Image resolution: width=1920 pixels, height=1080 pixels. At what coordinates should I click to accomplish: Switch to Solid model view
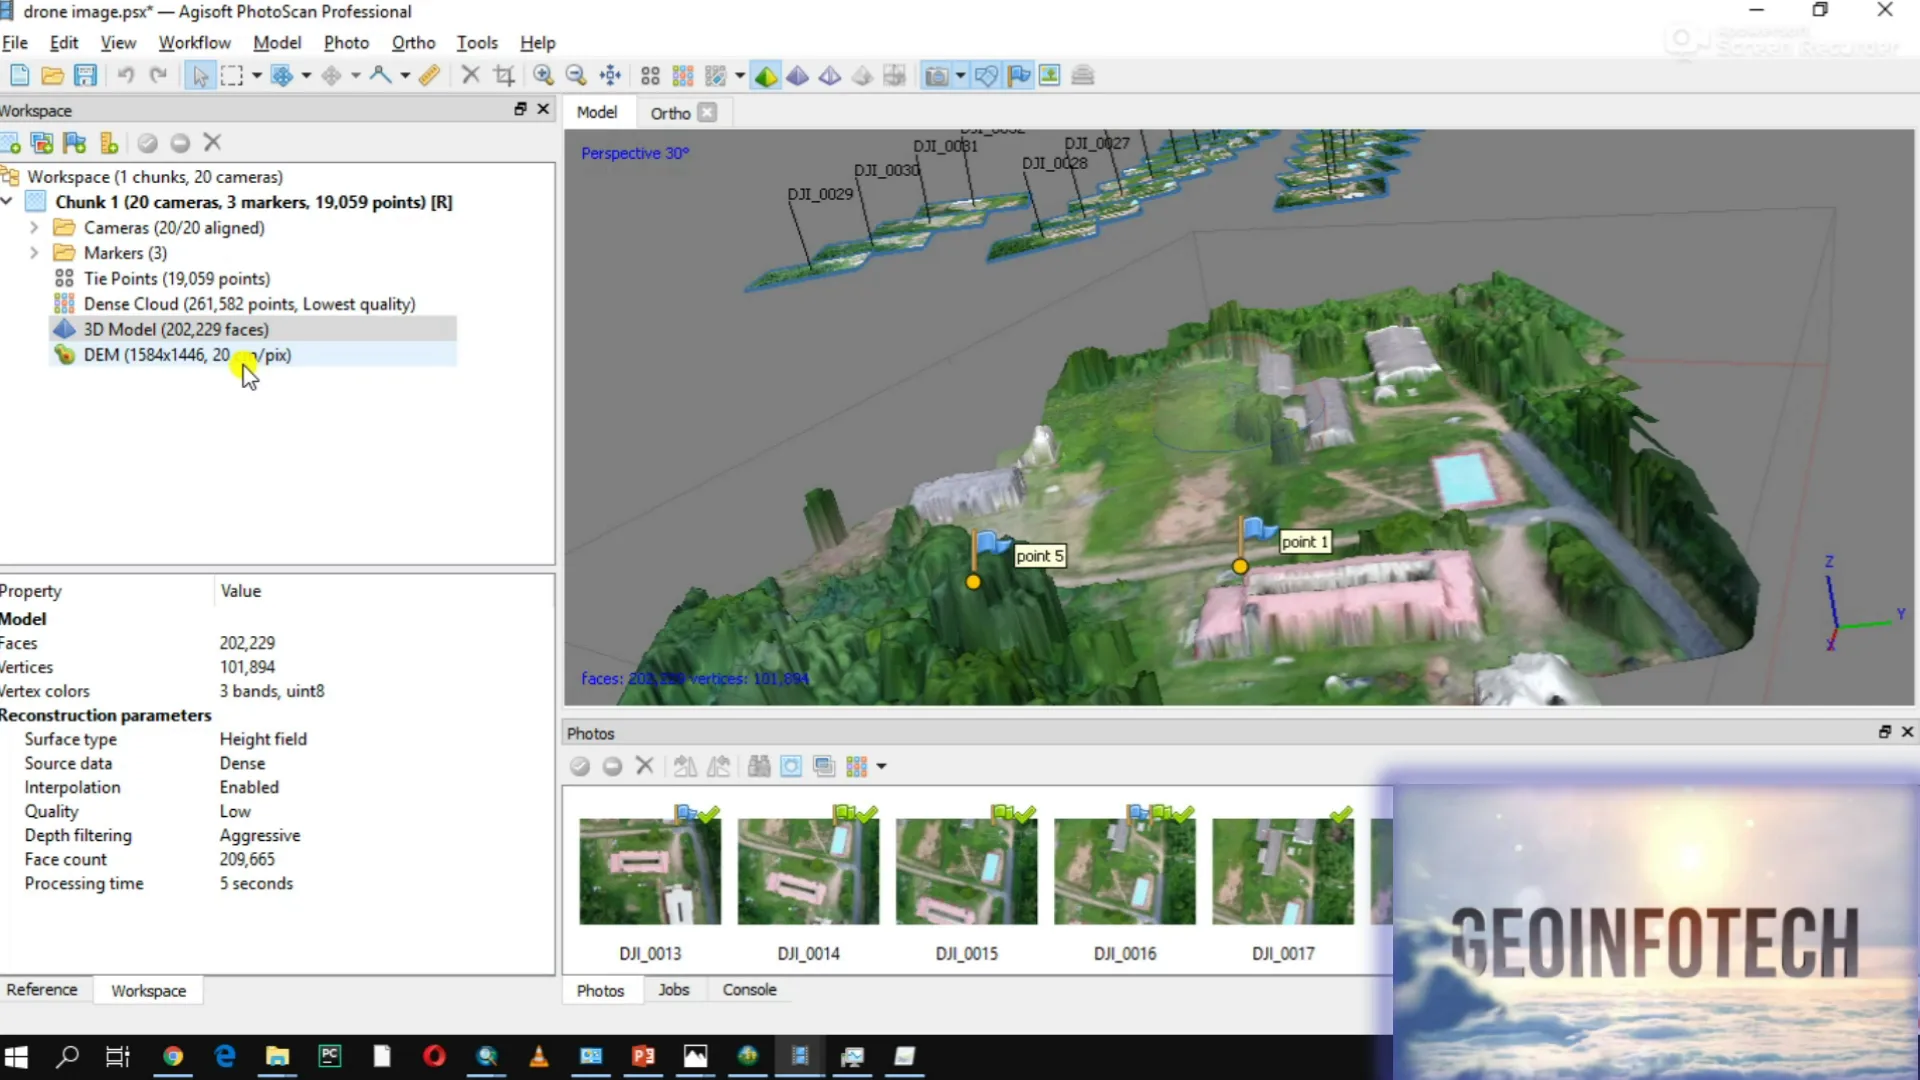pos(798,75)
